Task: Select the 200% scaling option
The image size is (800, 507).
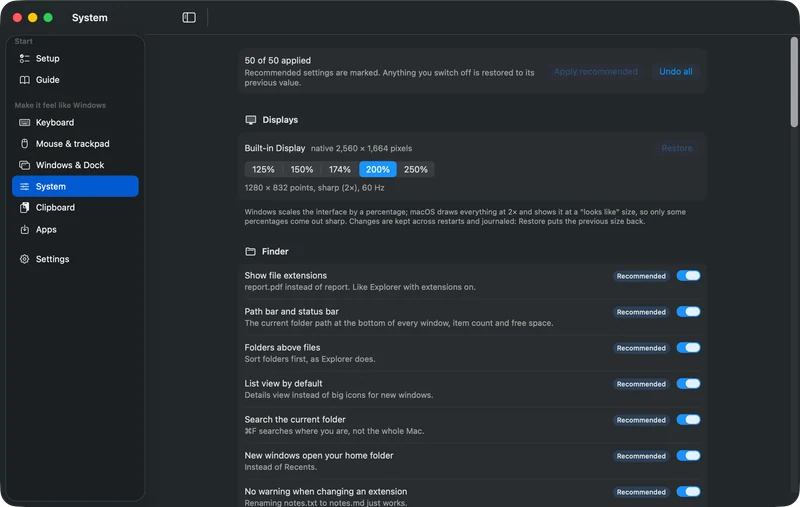Action: pos(378,169)
